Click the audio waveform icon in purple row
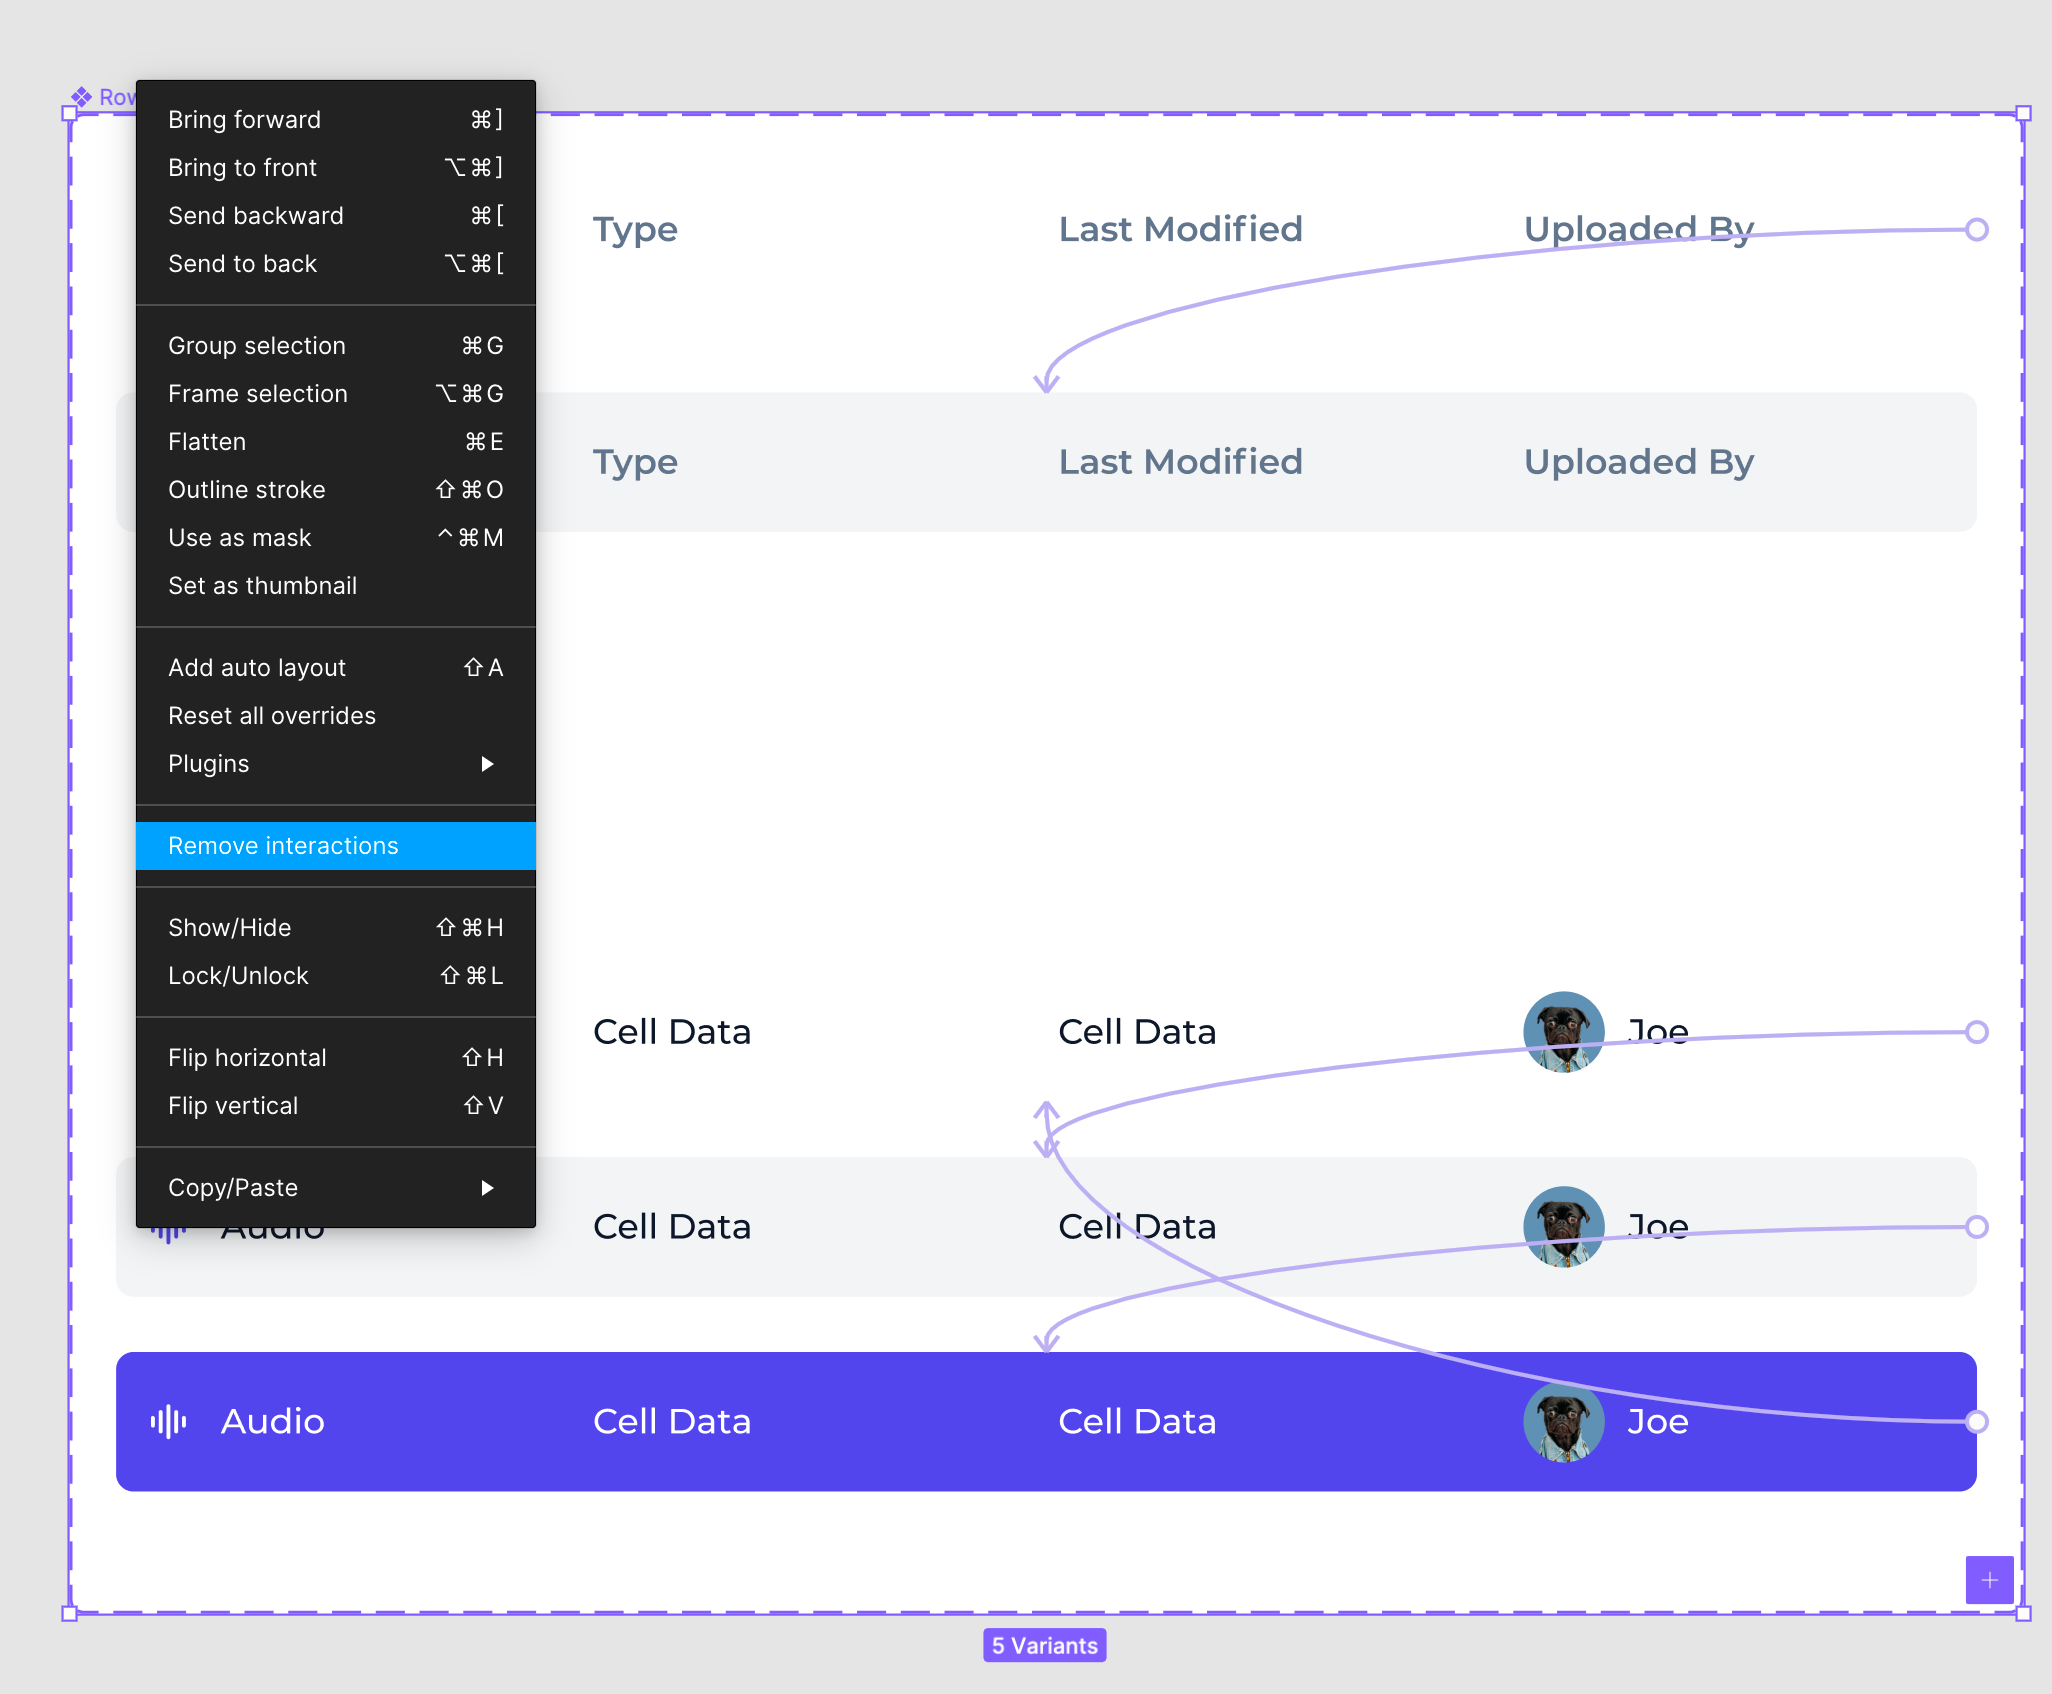2052x1694 pixels. coord(168,1421)
